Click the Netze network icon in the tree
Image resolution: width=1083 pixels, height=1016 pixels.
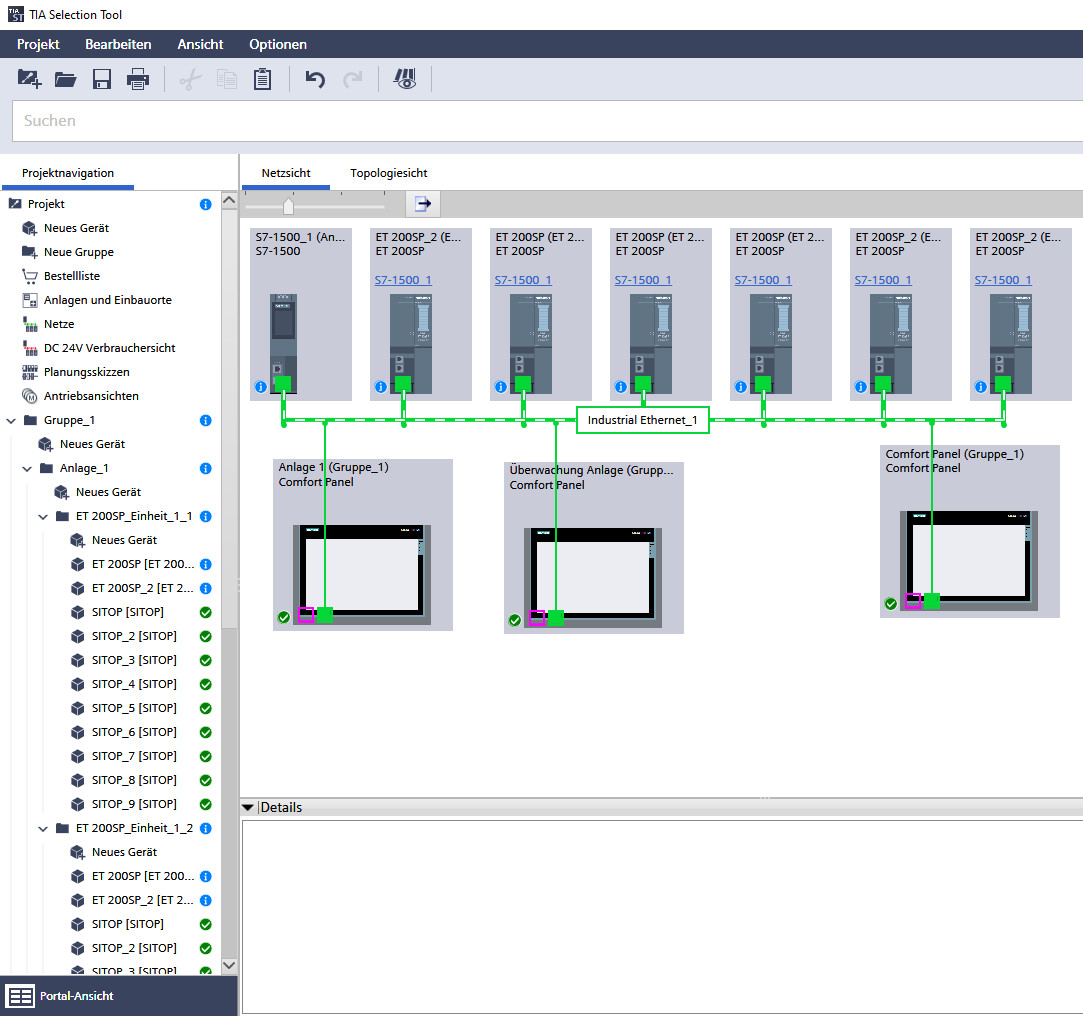(x=30, y=324)
